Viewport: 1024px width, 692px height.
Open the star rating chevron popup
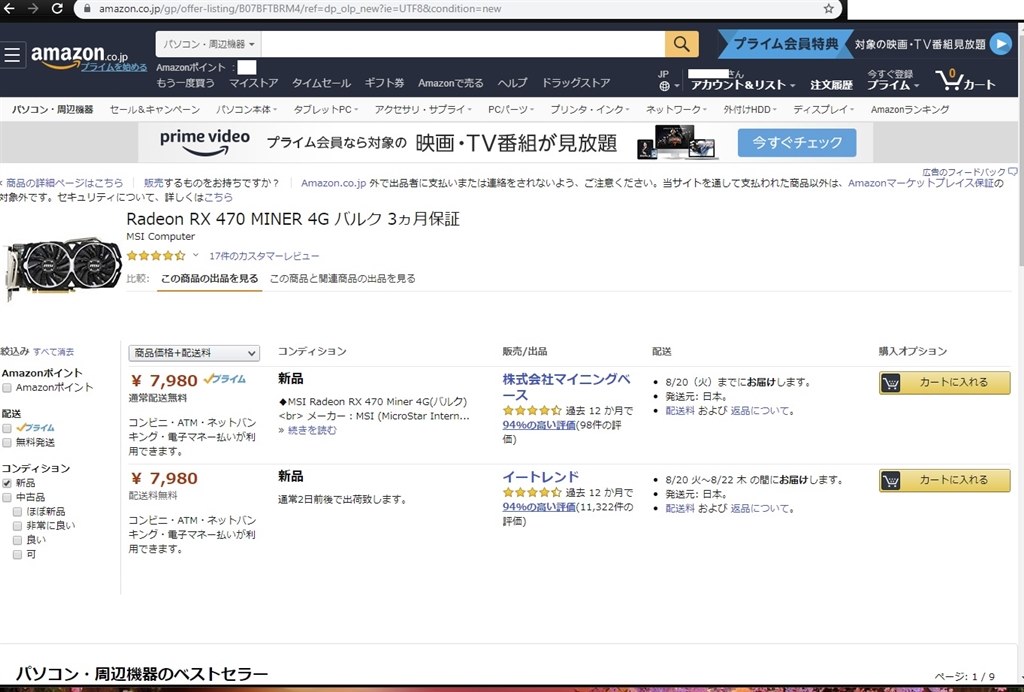tap(195, 256)
